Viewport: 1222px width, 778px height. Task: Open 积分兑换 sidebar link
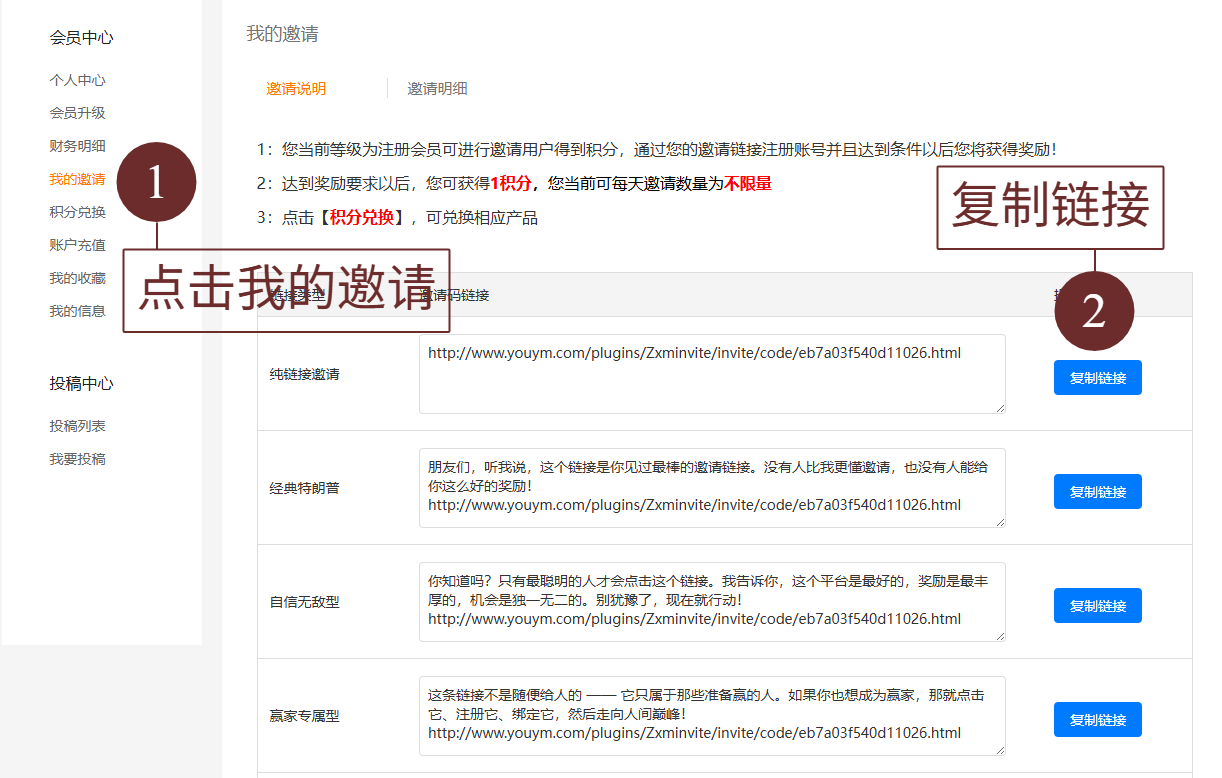pyautogui.click(x=78, y=212)
